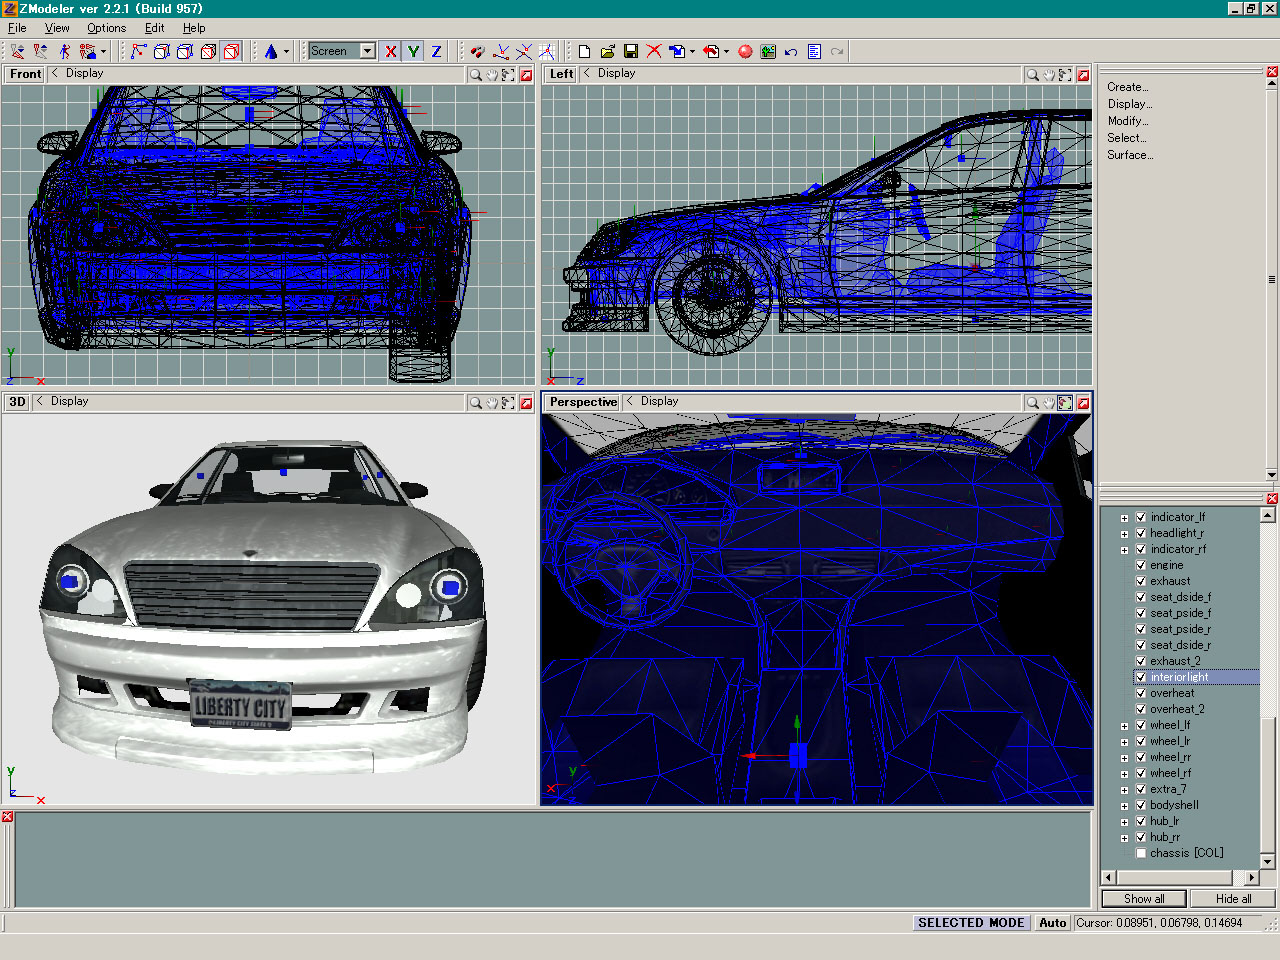Open the Front view type selector

click(x=25, y=74)
